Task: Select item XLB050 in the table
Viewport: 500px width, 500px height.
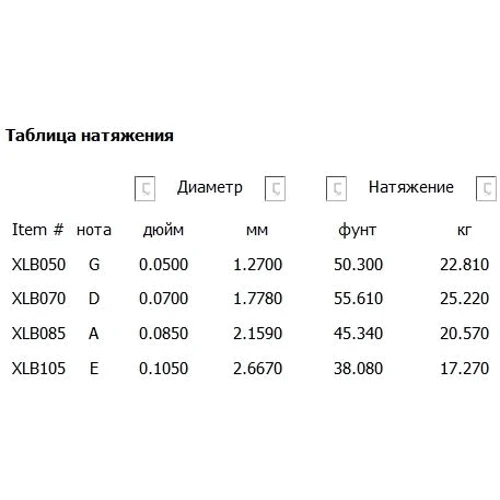Action: point(39,265)
